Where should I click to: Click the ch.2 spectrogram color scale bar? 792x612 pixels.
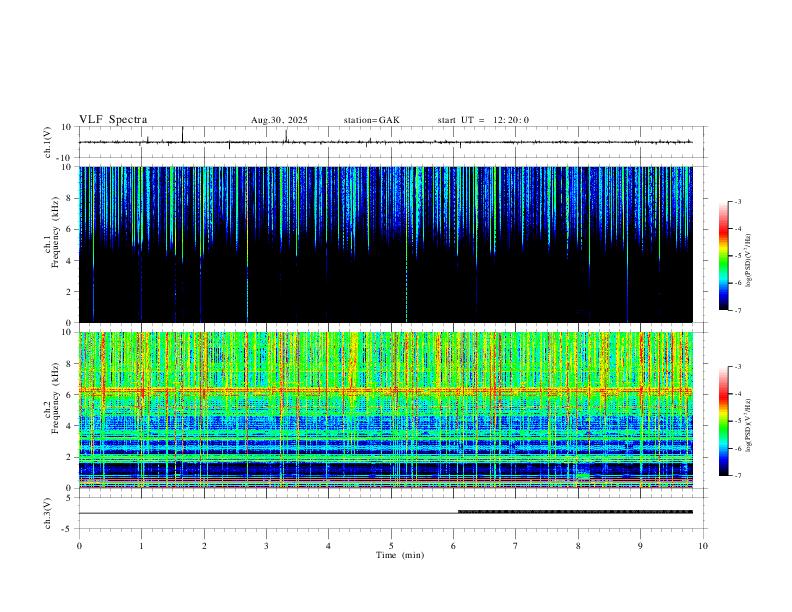723,421
